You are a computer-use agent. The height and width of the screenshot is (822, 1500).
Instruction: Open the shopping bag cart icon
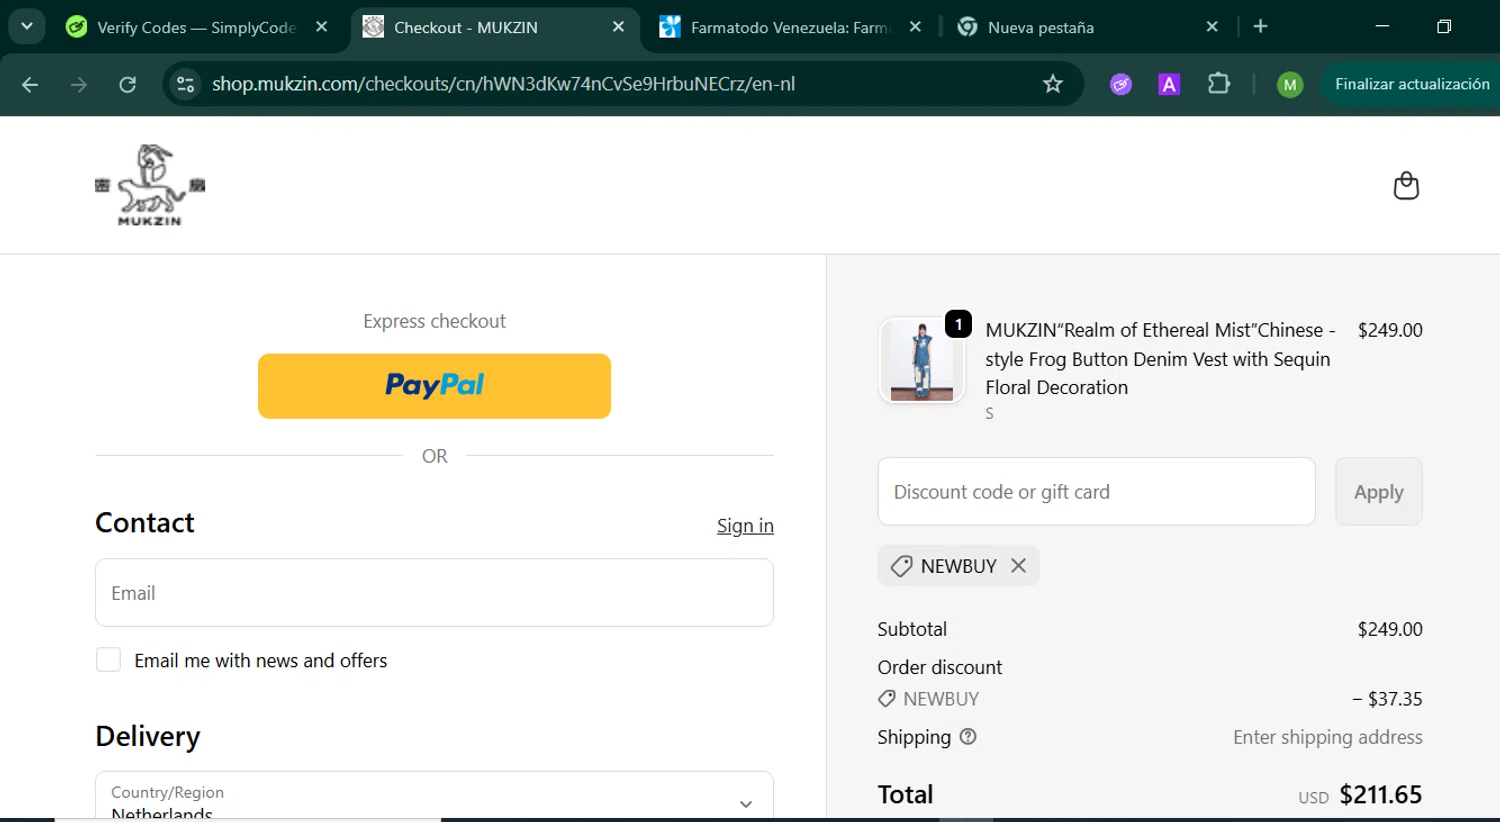tap(1406, 186)
